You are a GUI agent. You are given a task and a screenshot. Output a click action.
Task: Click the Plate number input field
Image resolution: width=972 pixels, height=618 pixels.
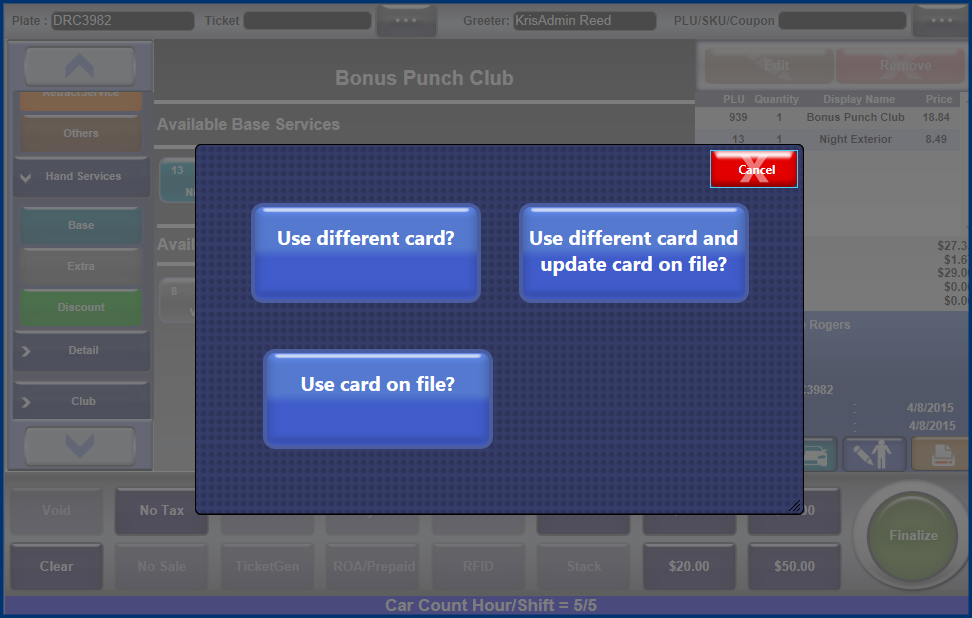[122, 21]
